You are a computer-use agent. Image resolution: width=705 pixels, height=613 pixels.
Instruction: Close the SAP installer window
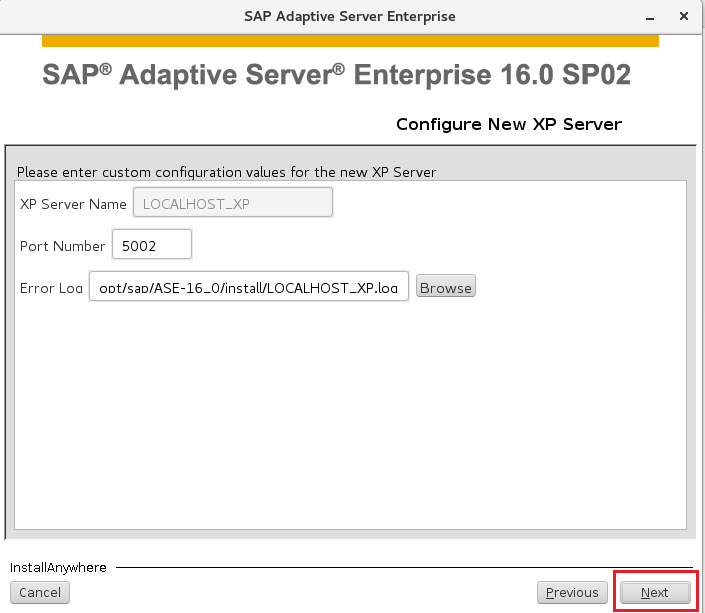click(684, 16)
